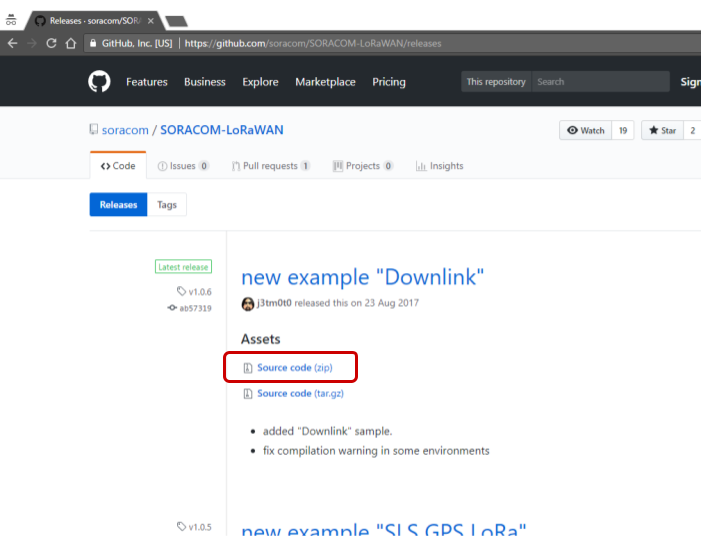Open the SORACOM-LoRaWAN repository link

click(222, 130)
